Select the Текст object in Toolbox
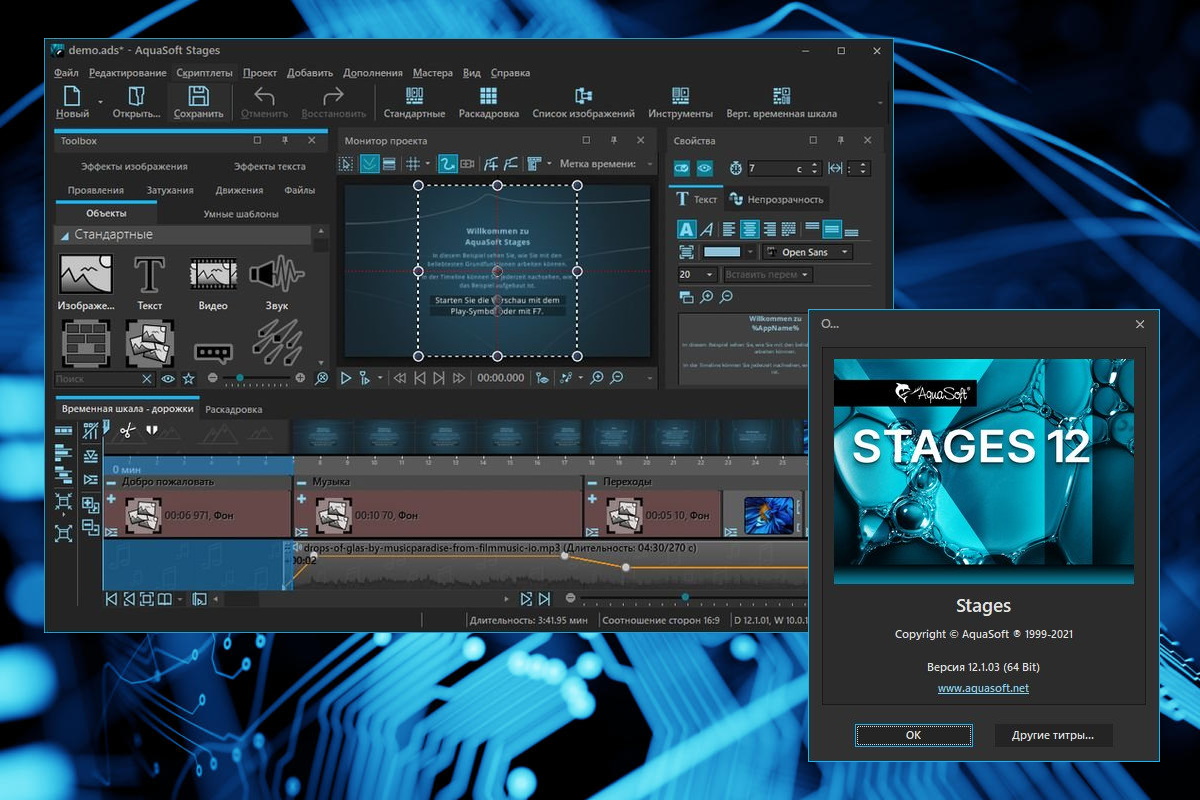1200x800 pixels. point(149,274)
